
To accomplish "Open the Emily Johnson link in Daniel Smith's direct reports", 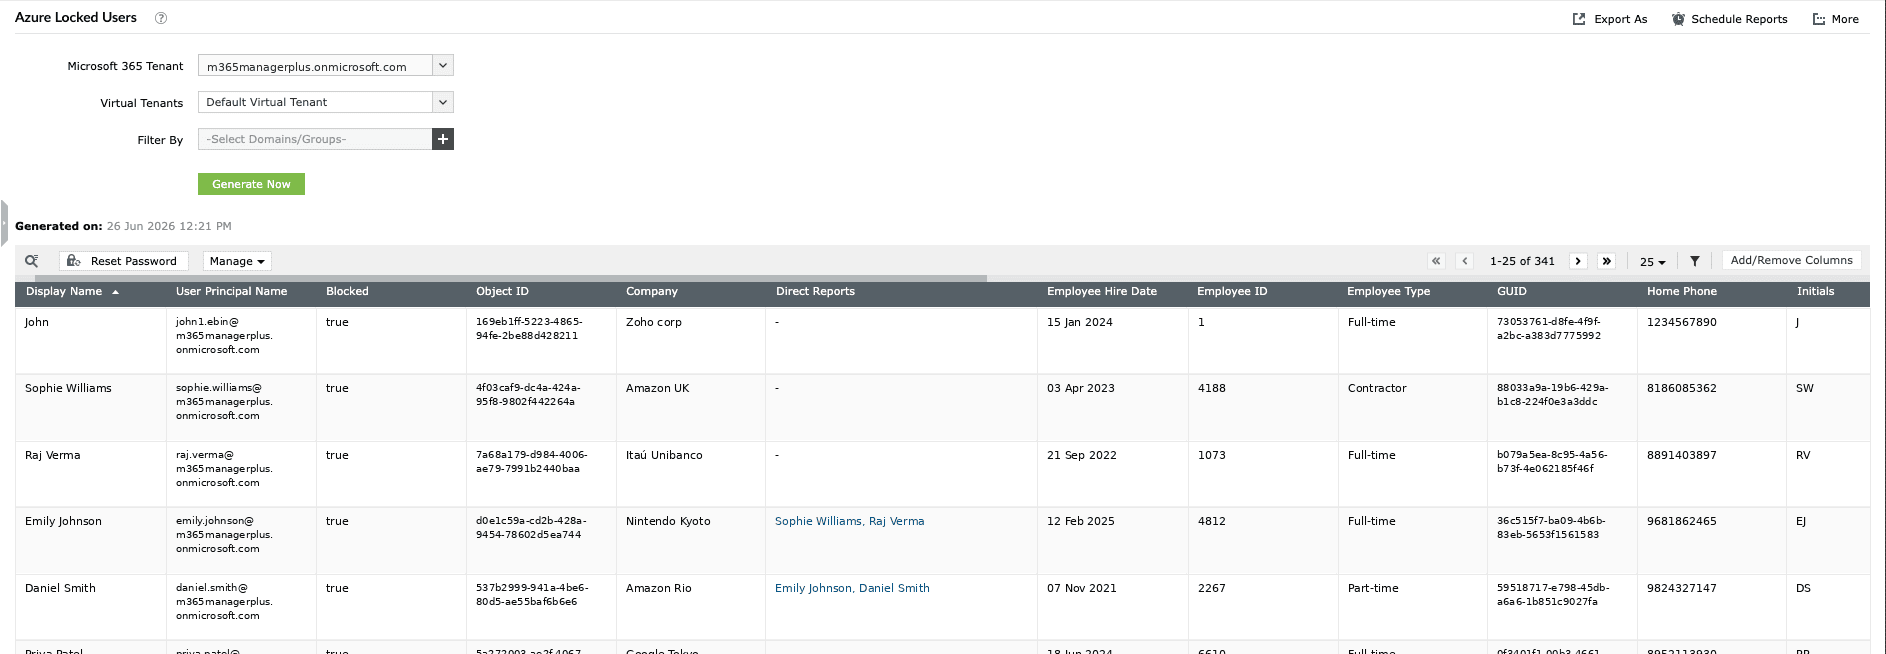I will pos(813,588).
